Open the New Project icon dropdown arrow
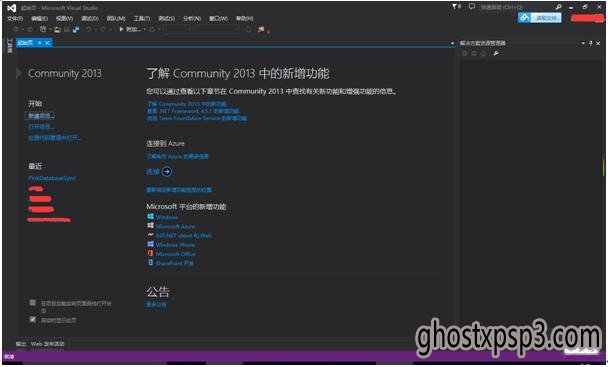 click(x=50, y=29)
